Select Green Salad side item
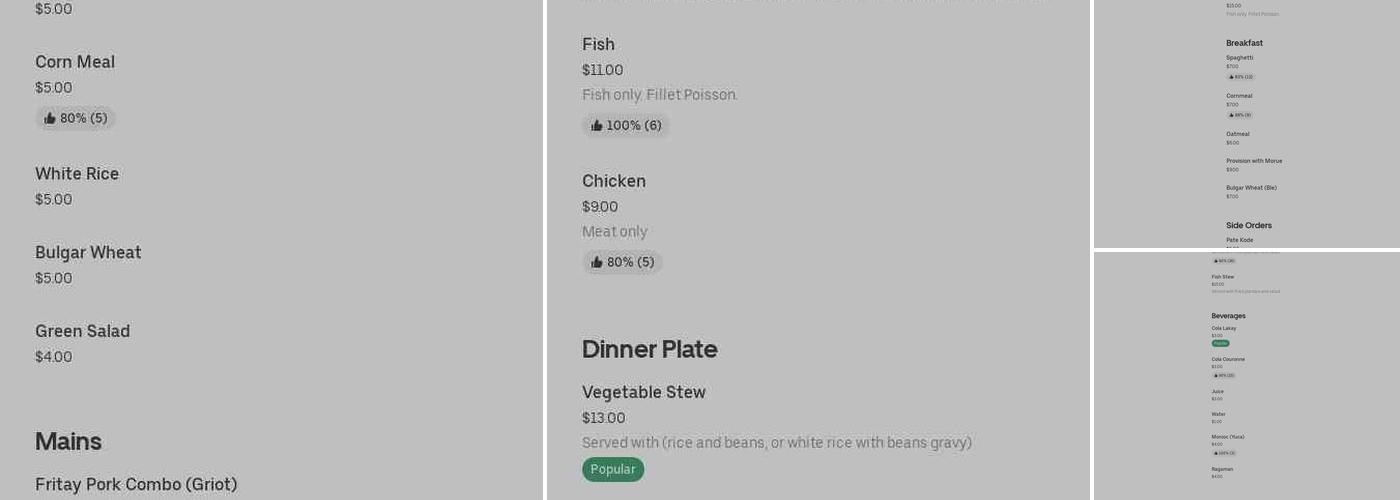This screenshot has width=1400, height=500. click(82, 332)
